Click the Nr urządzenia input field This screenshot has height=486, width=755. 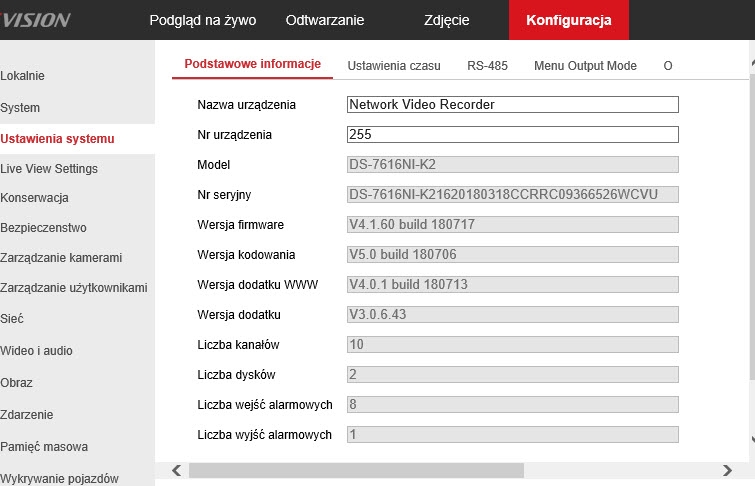click(512, 134)
